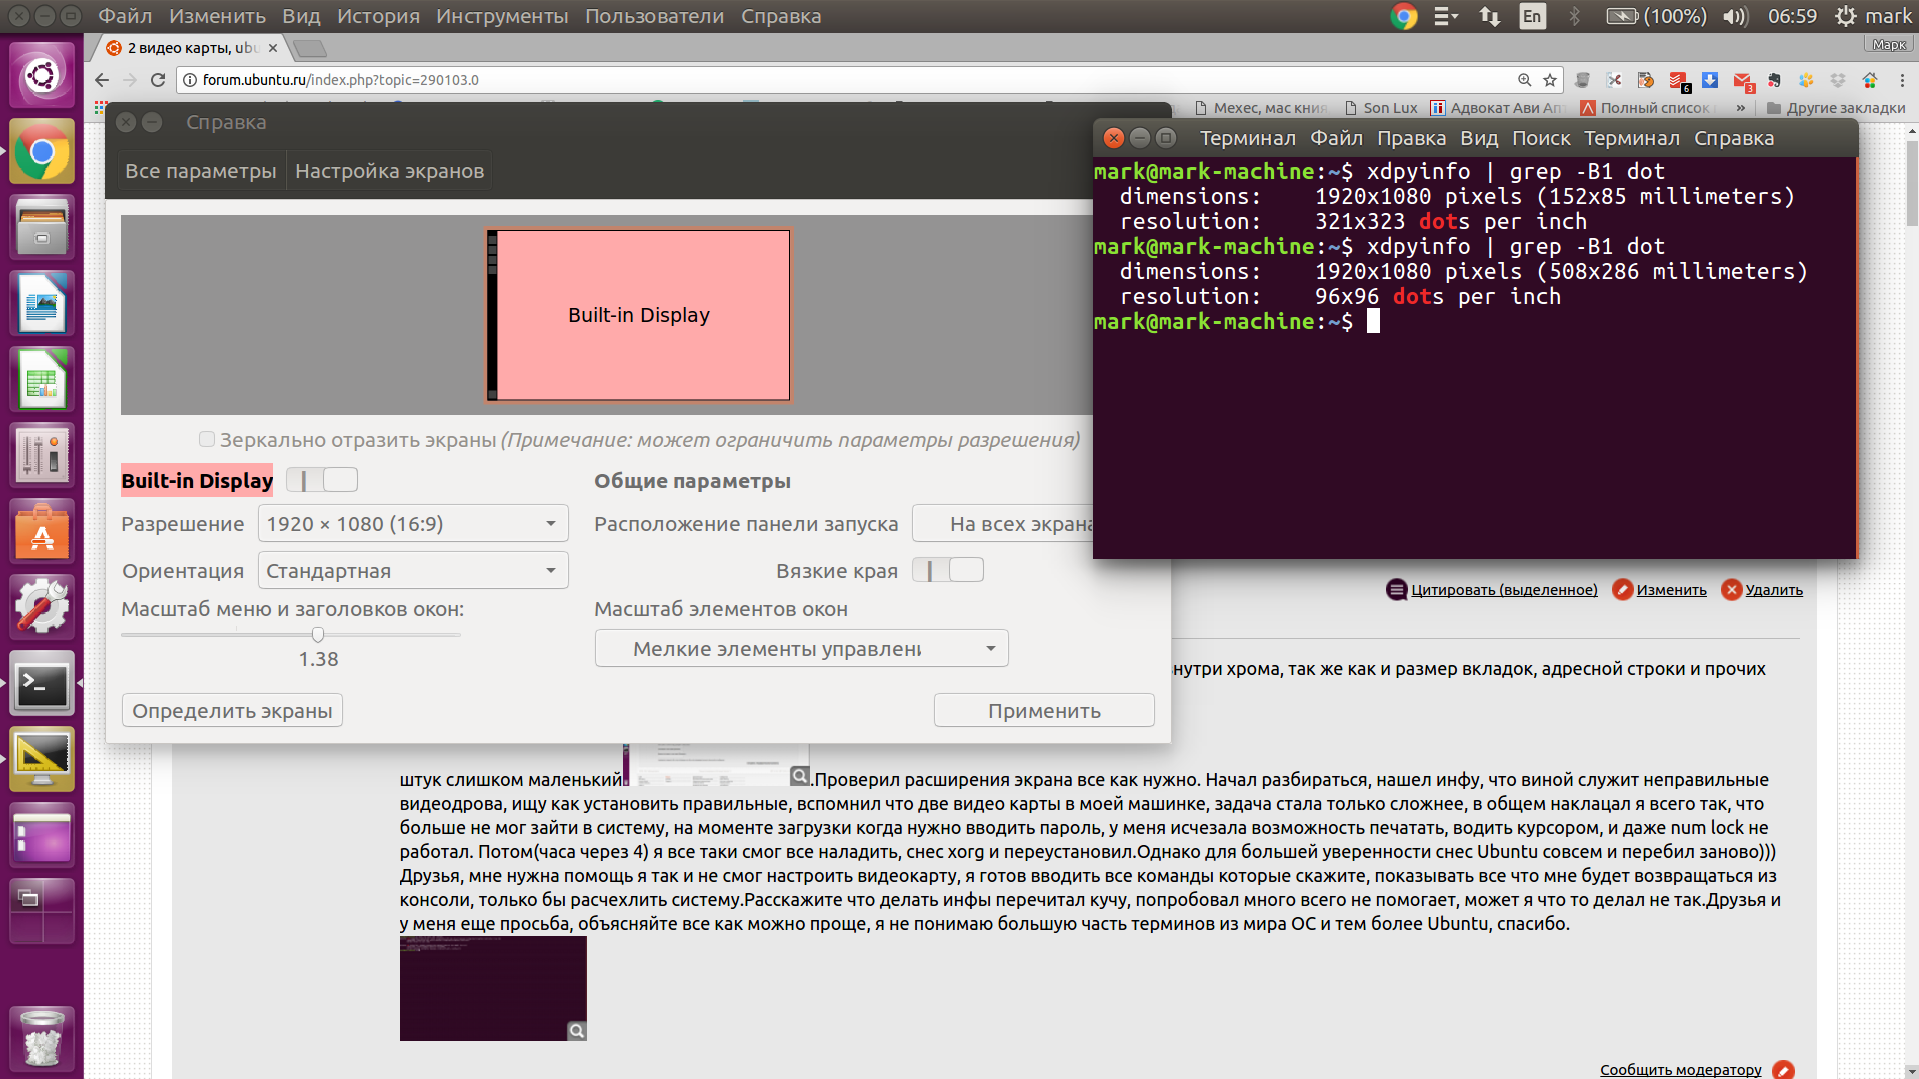Image resolution: width=1919 pixels, height=1079 pixels.
Task: Go back in the Chrome browser
Action: click(x=102, y=80)
